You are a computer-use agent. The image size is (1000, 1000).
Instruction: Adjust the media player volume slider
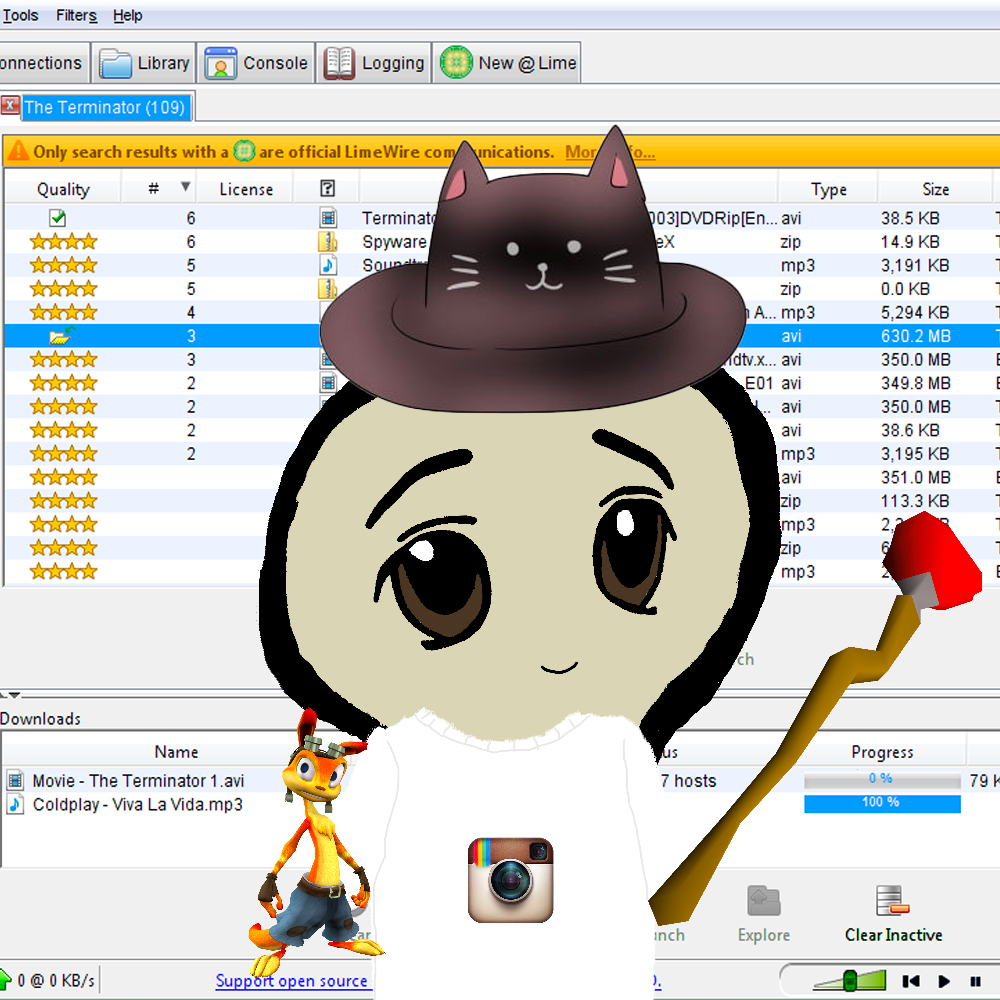pyautogui.click(x=850, y=980)
